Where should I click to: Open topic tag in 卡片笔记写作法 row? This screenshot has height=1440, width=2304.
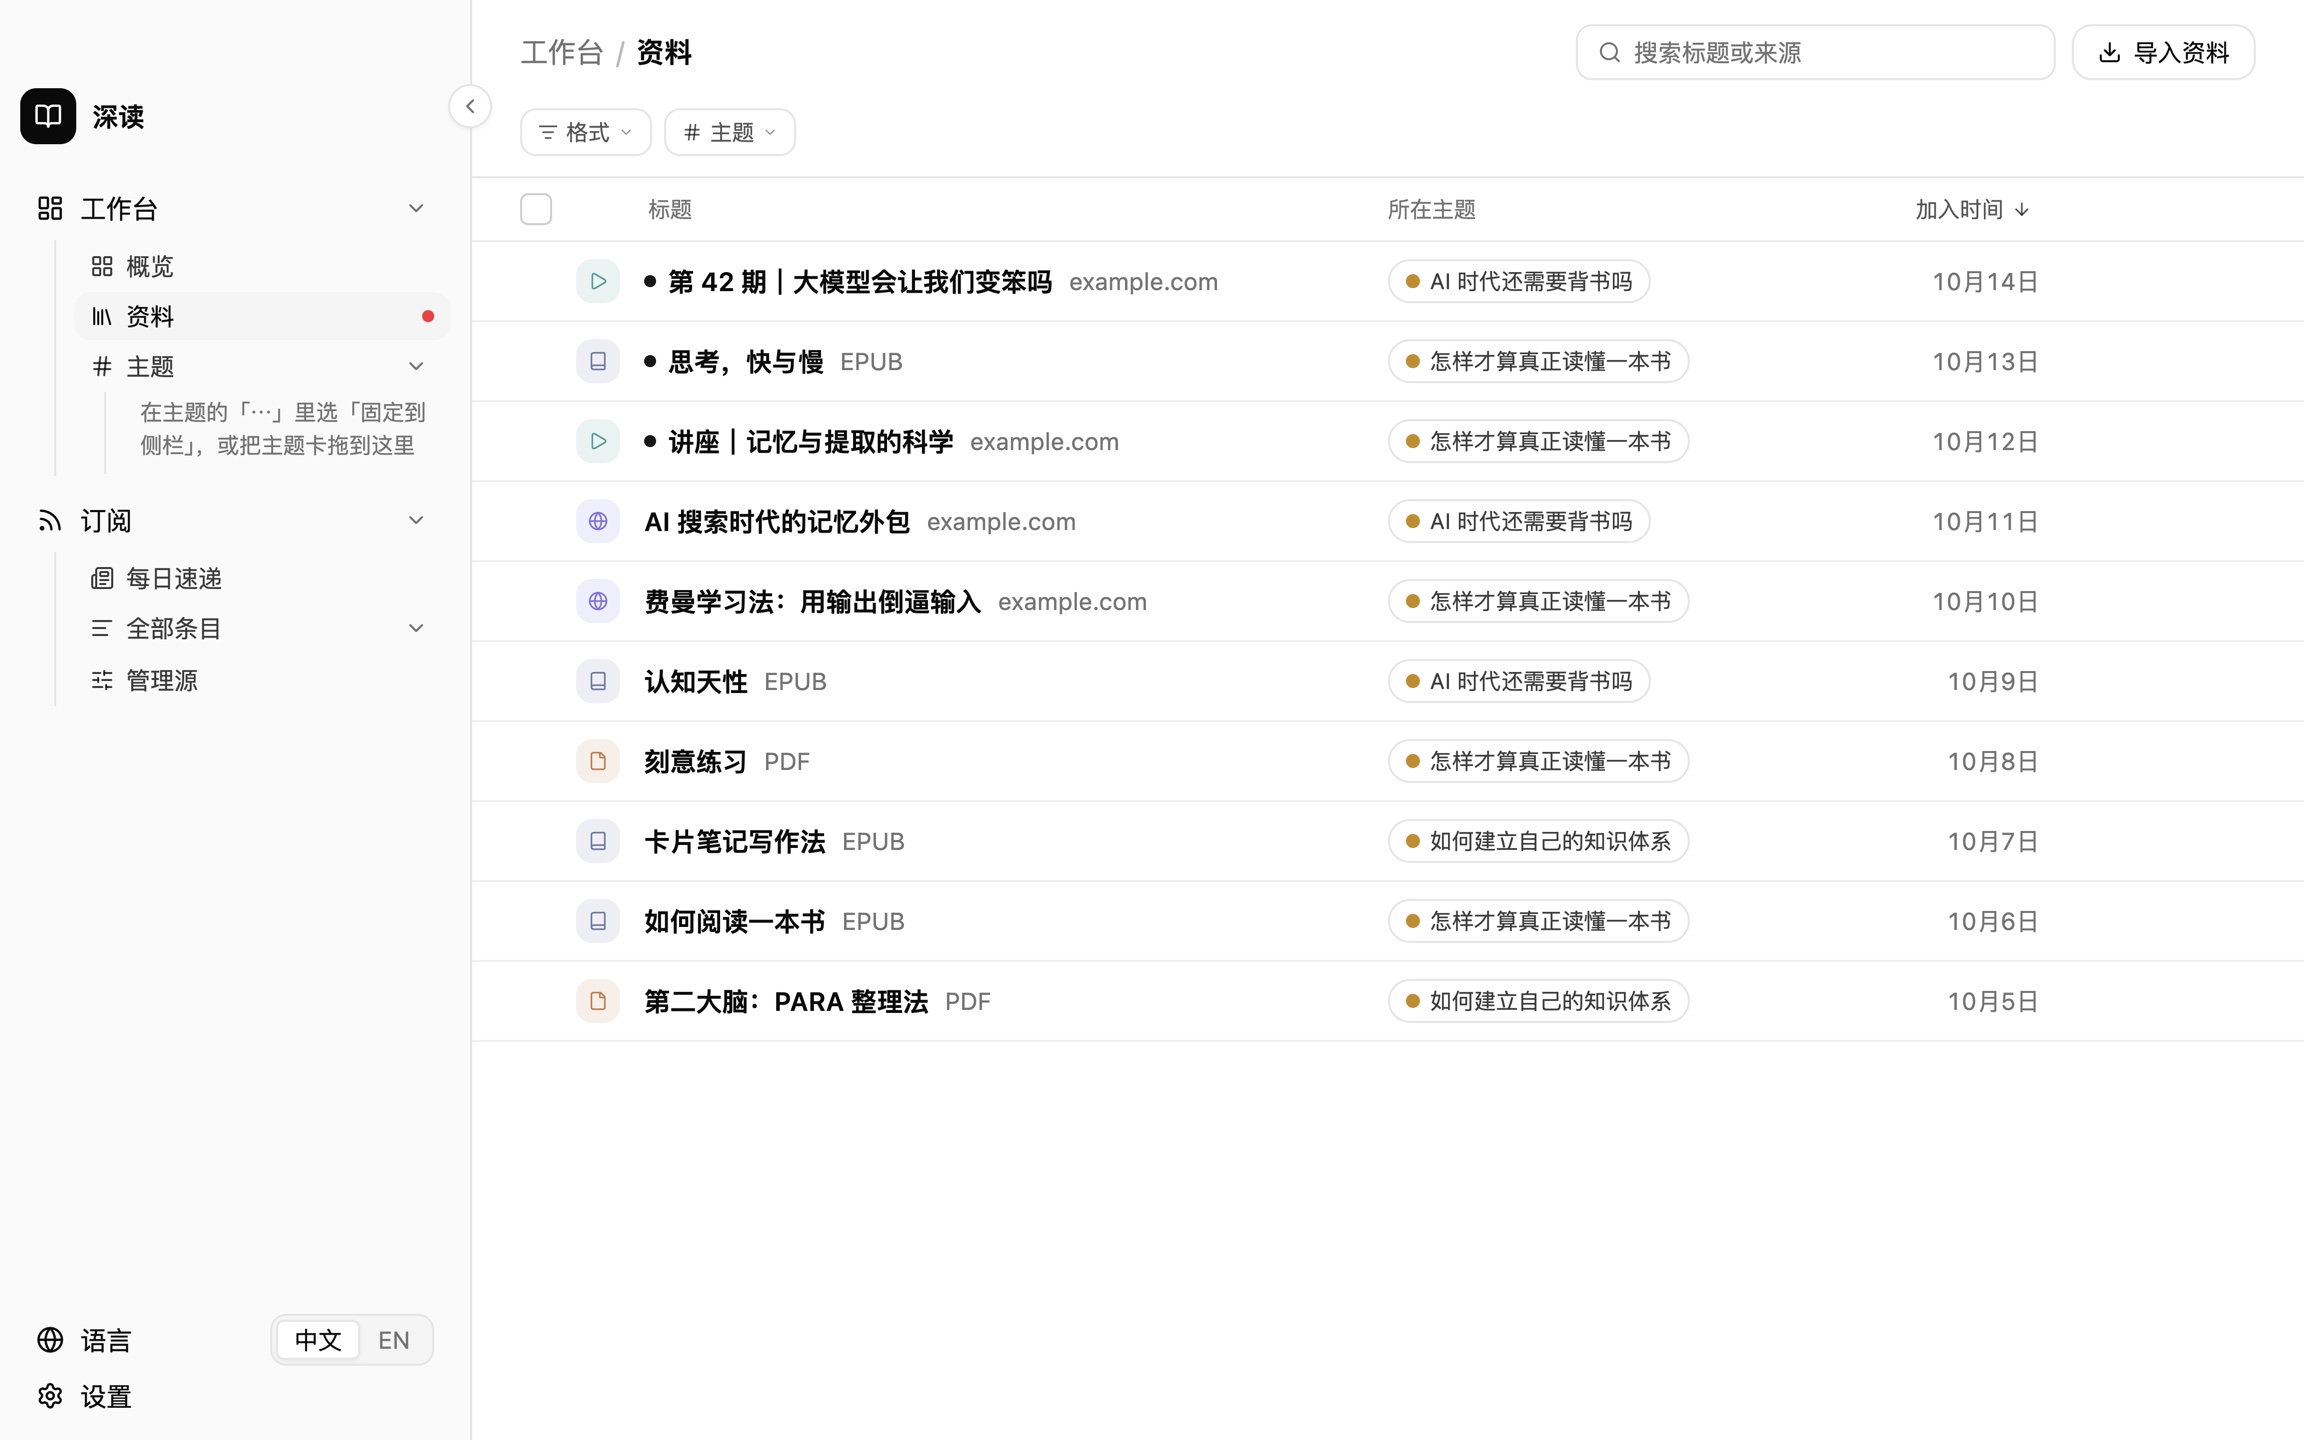tap(1538, 841)
